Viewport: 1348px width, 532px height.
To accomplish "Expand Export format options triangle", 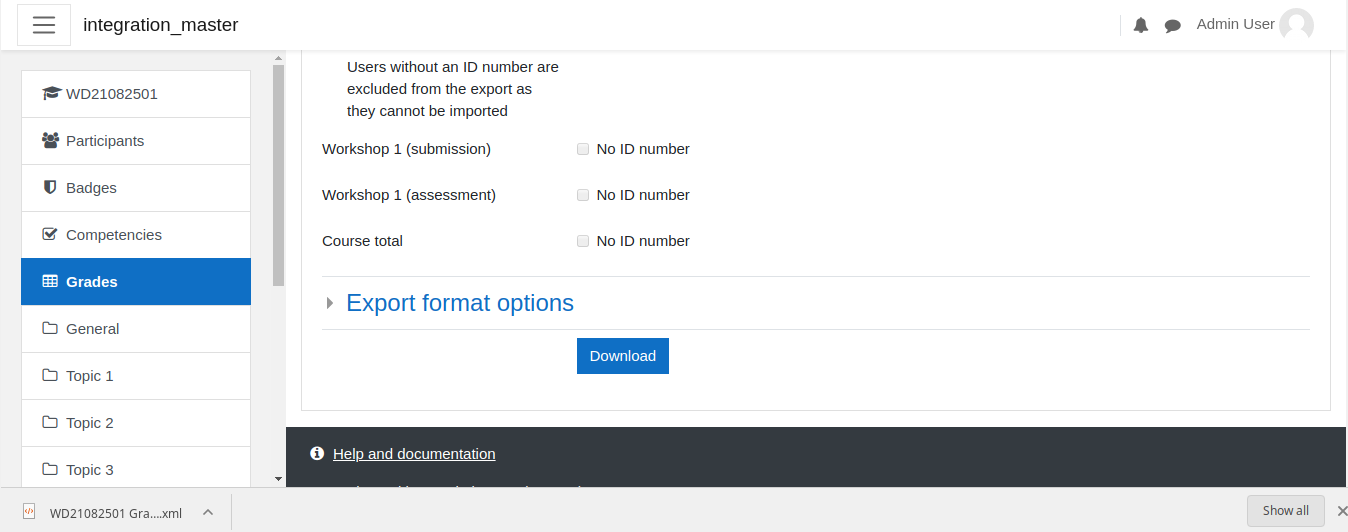I will click(330, 304).
